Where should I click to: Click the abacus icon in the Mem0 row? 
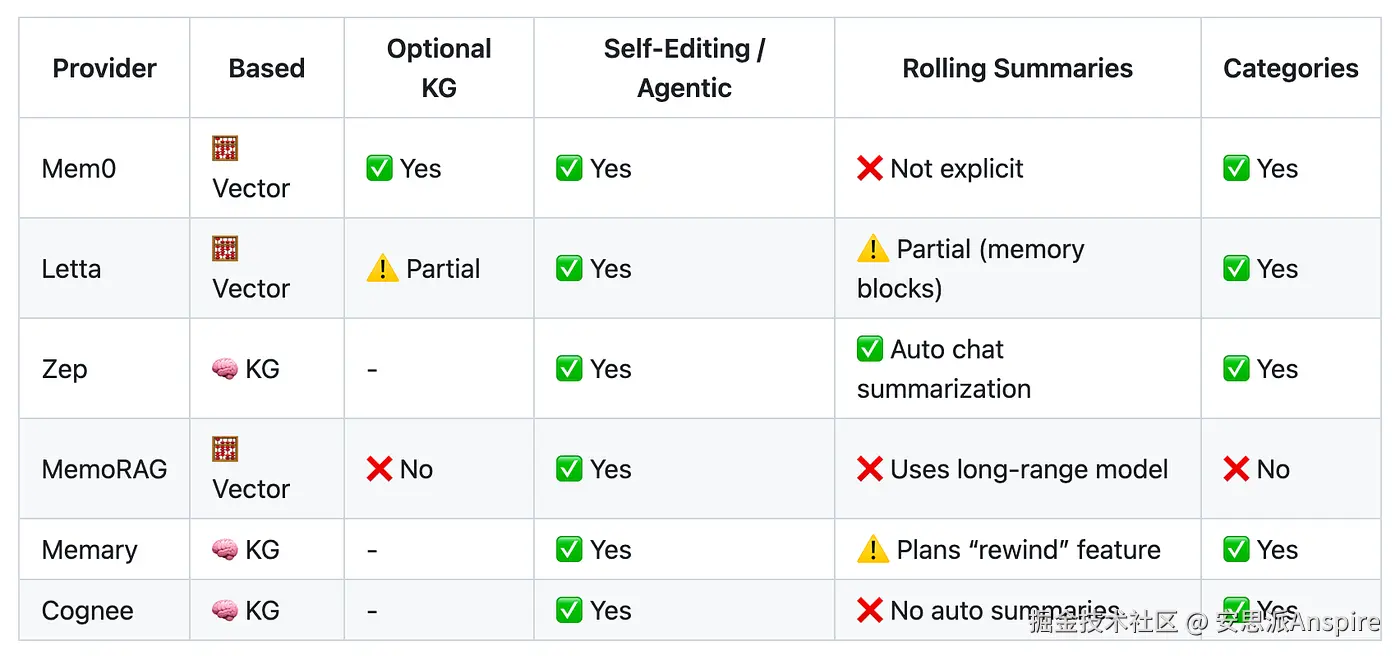coord(225,149)
